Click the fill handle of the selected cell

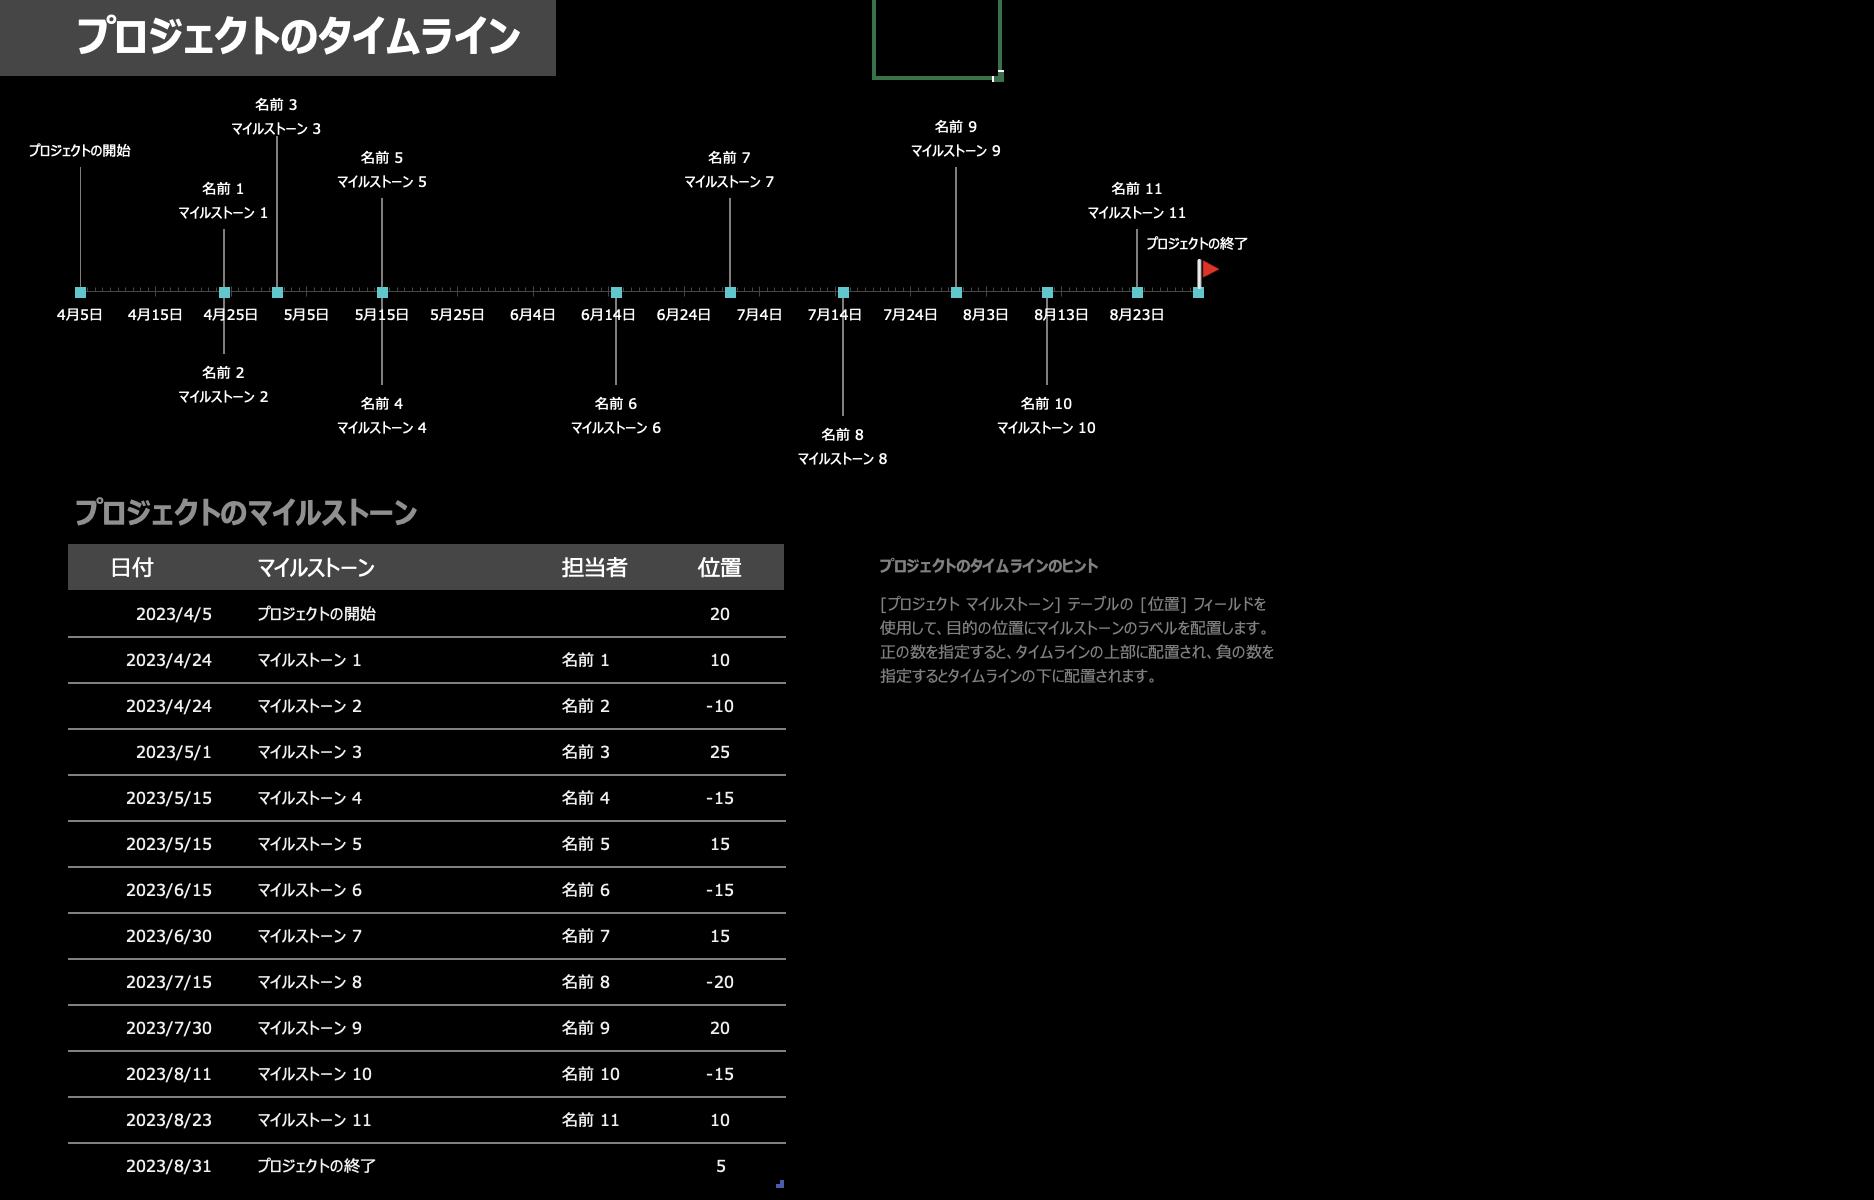coord(999,76)
